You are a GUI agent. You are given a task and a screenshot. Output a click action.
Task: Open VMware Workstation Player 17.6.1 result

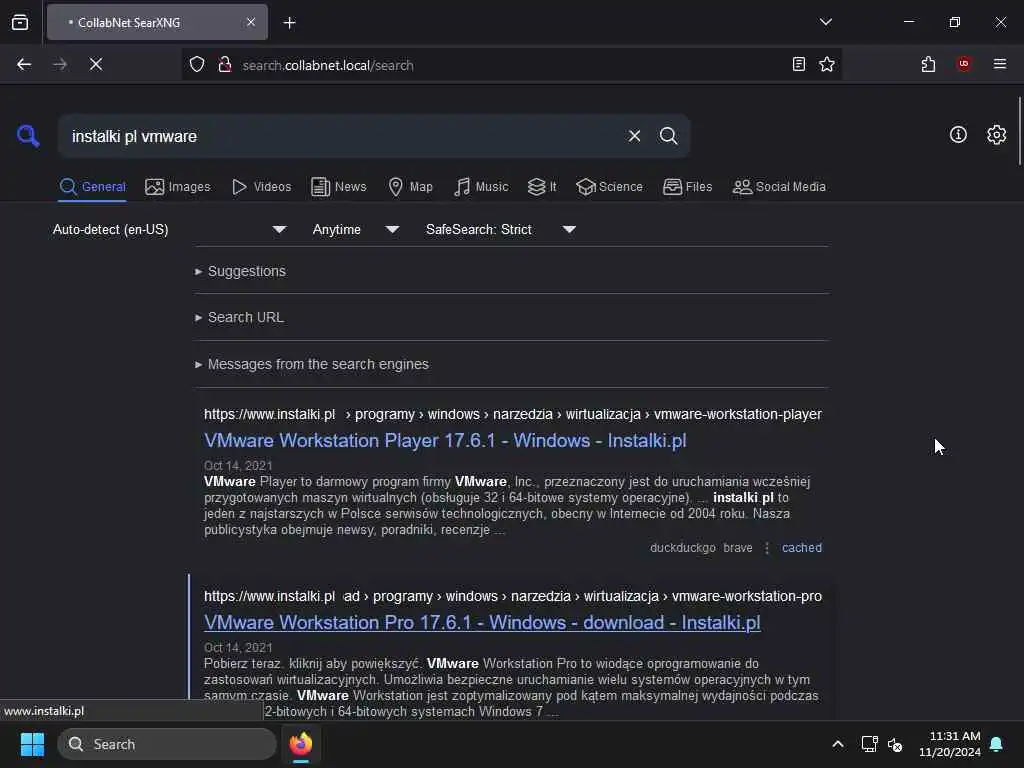445,441
